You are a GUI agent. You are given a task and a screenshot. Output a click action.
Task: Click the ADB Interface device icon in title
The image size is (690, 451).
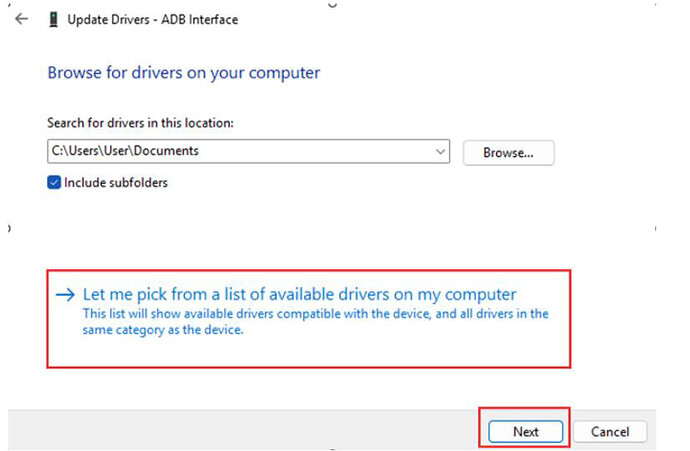[x=53, y=20]
